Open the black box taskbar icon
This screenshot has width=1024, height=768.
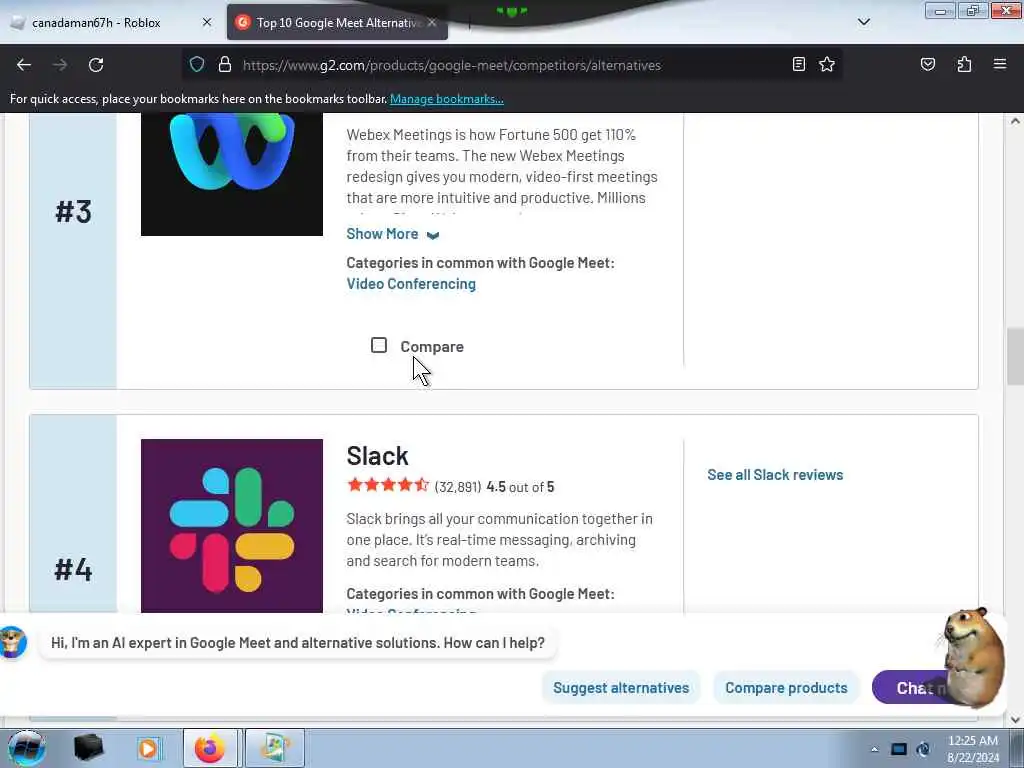point(89,748)
